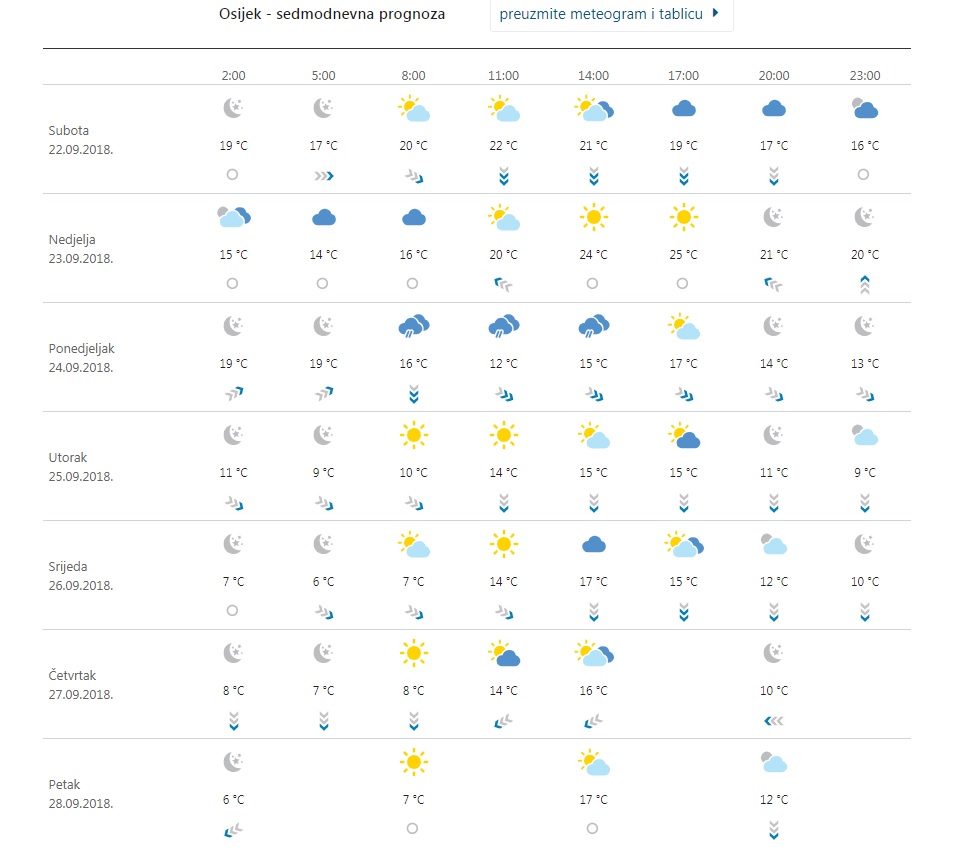Click the Petak 28.09.2018. row label
The image size is (953, 847).
pos(81,794)
